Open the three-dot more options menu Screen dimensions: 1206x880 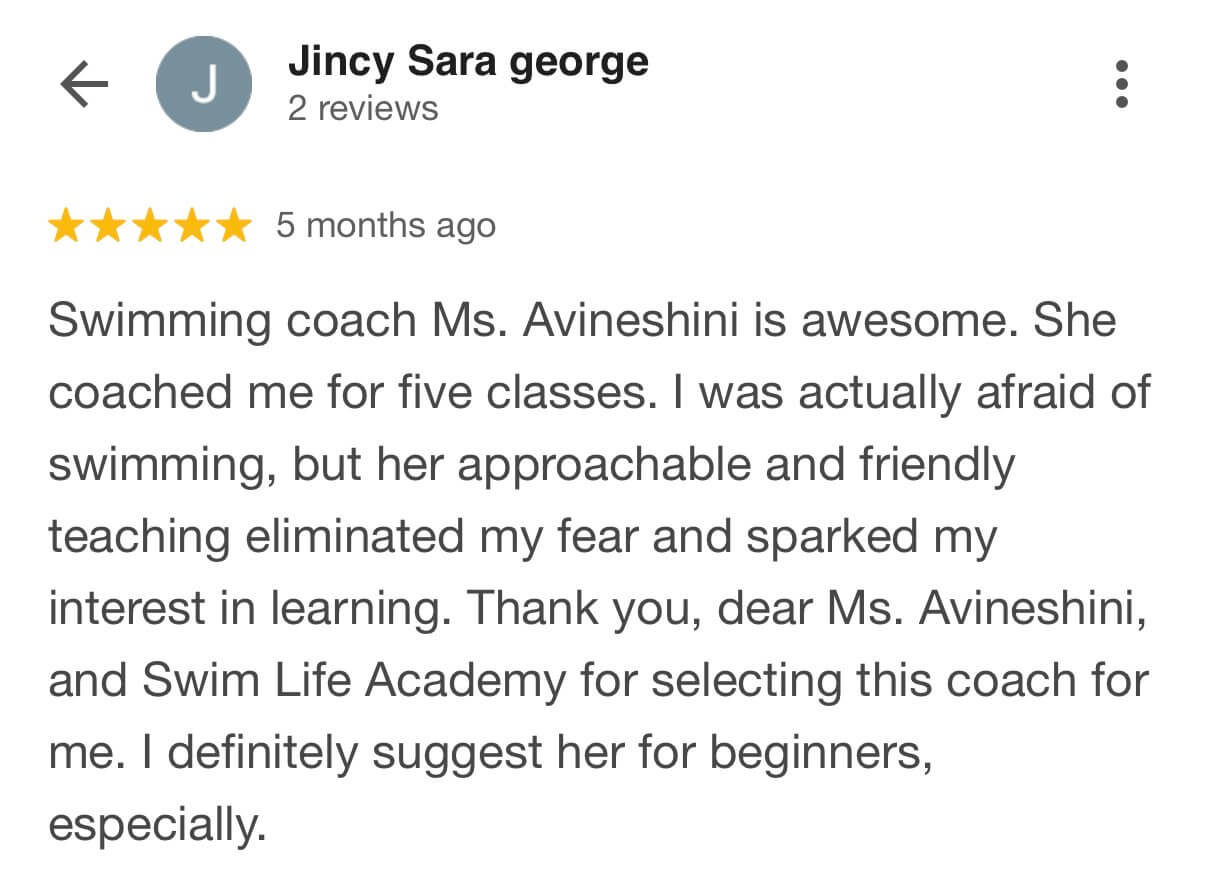[x=1121, y=85]
